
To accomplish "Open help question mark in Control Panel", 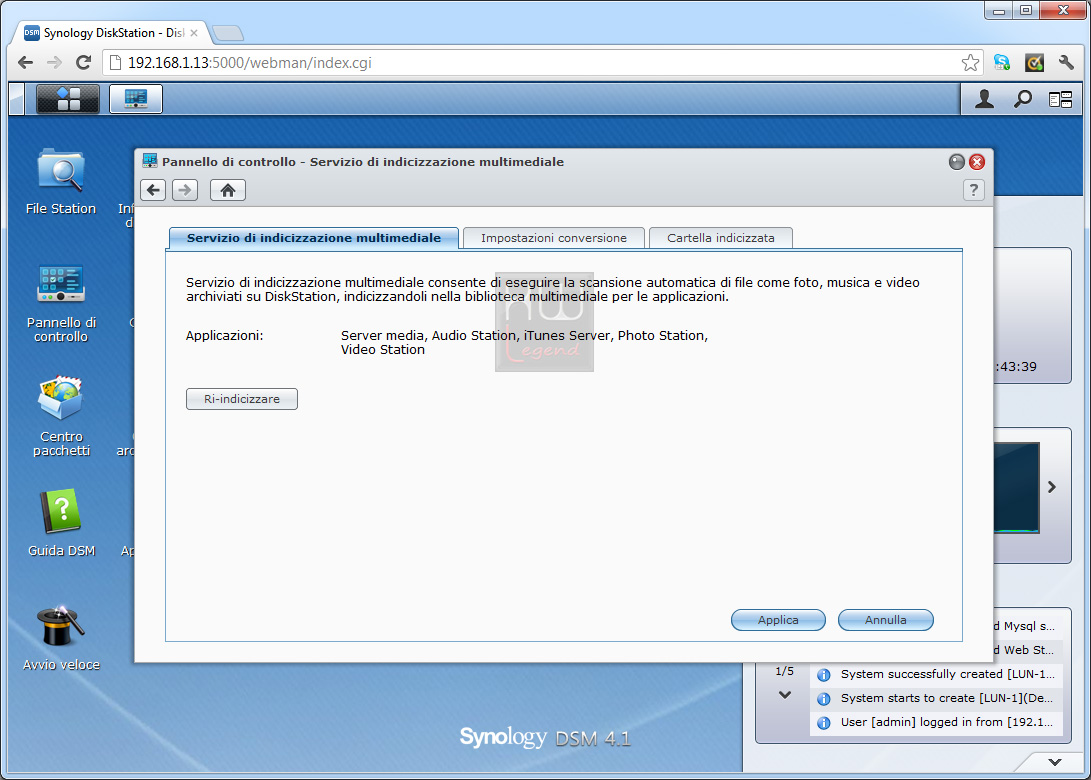I will point(973,190).
